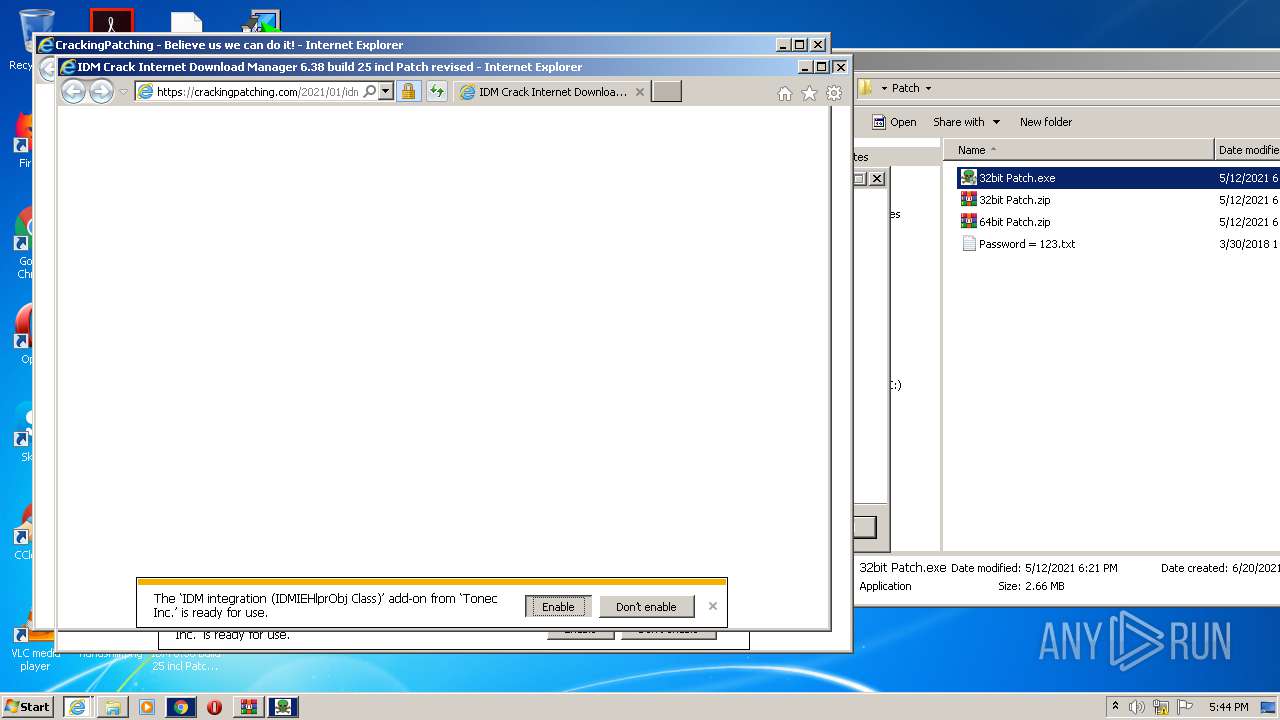The width and height of the screenshot is (1280, 720).
Task: Open the Action Center flag icon
Action: click(1185, 707)
